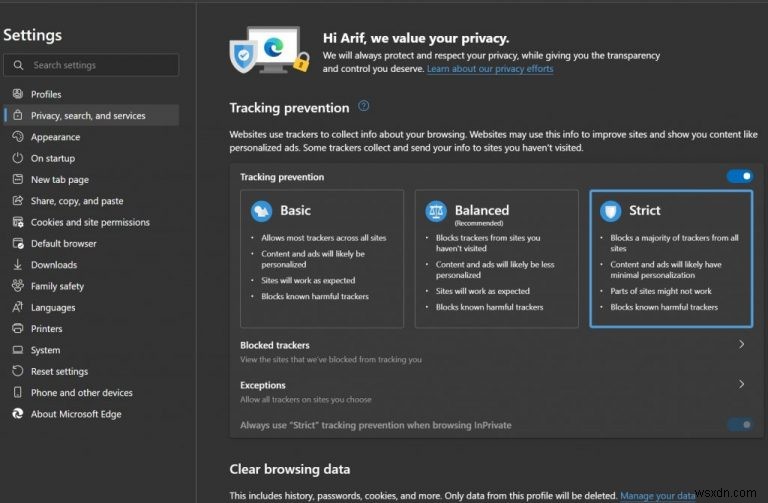Viewport: 768px width, 503px height.
Task: Open the On startup settings
Action: pos(91,158)
